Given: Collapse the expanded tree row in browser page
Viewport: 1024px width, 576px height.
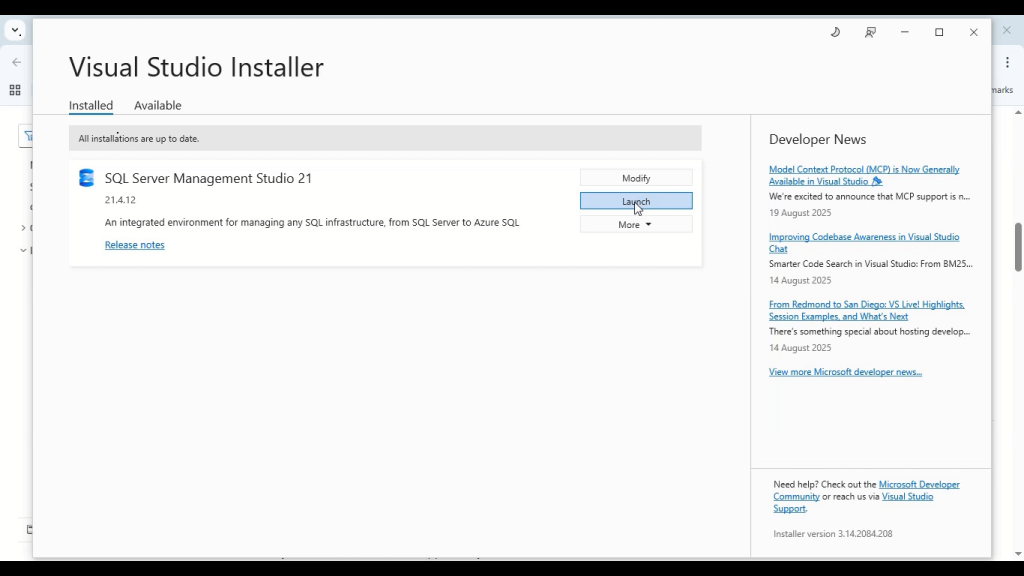Looking at the screenshot, I should point(24,250).
